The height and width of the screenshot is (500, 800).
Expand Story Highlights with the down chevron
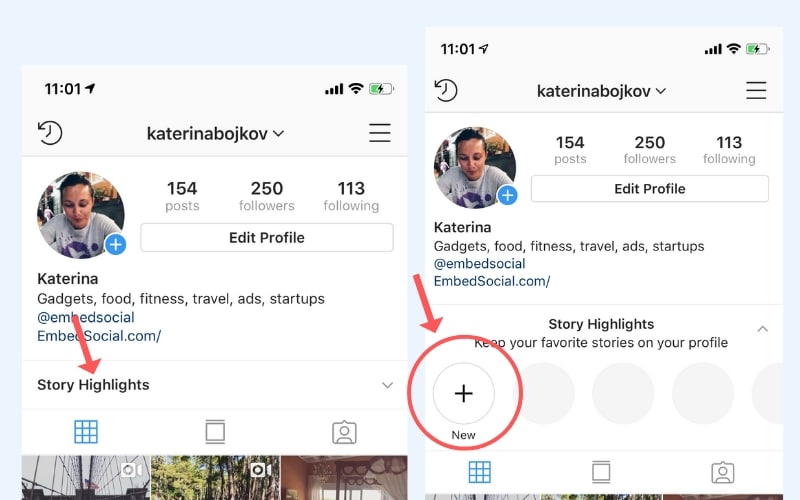click(x=388, y=385)
